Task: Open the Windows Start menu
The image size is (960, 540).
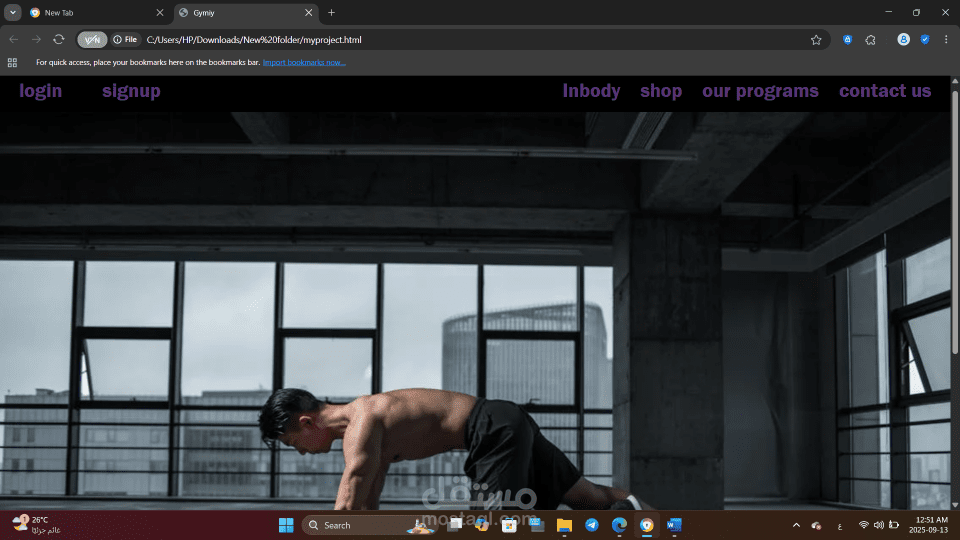Action: tap(286, 525)
